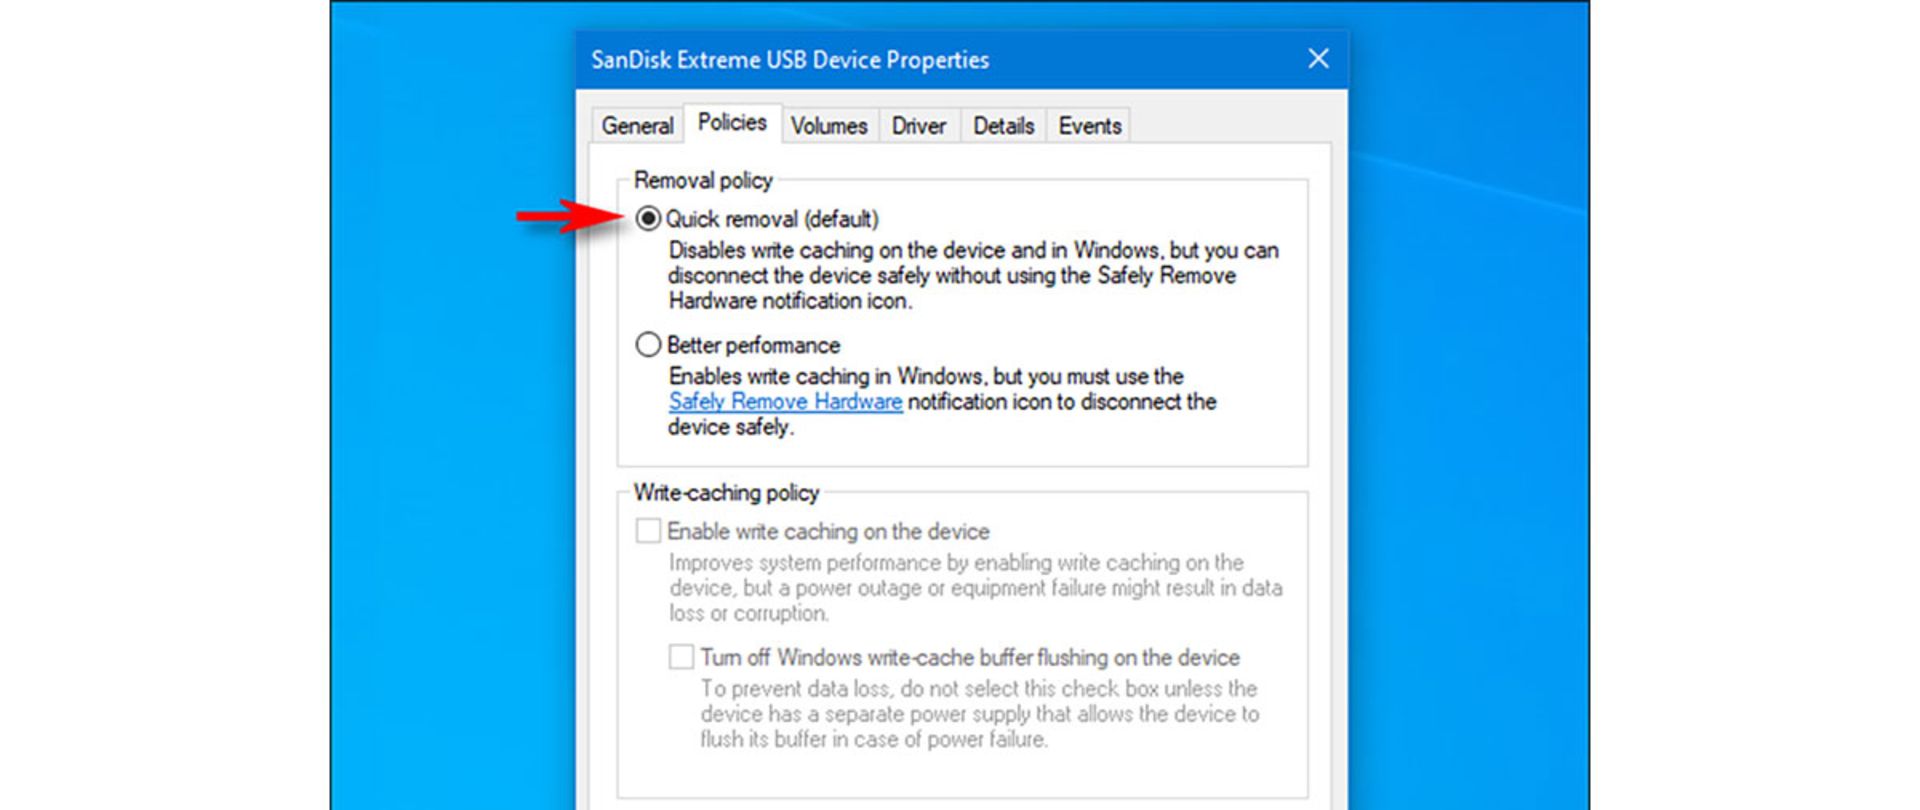Image resolution: width=1920 pixels, height=810 pixels.
Task: Click the Enable write caching label text
Action: click(828, 531)
